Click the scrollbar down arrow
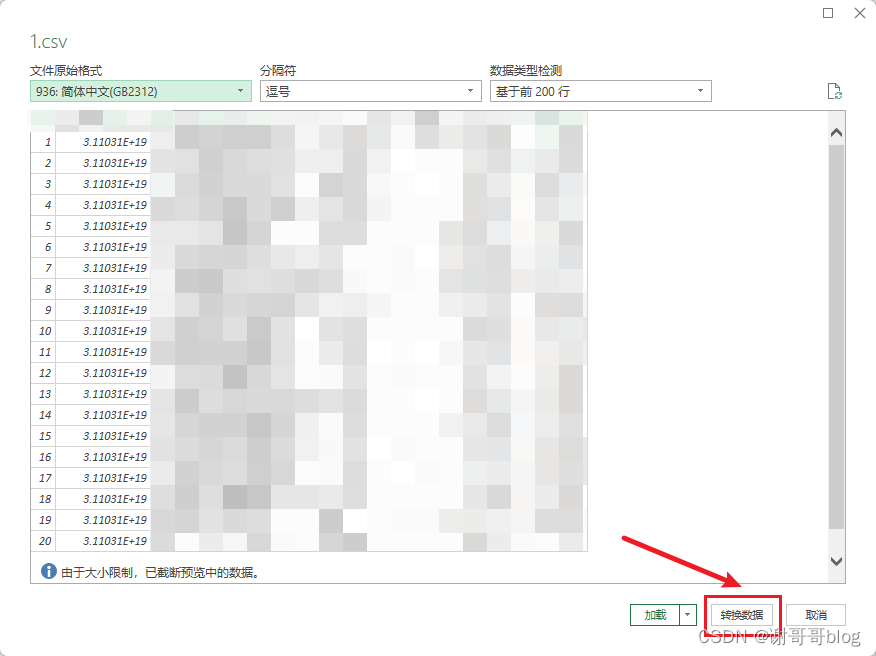Image resolution: width=876 pixels, height=656 pixels. pos(837,561)
